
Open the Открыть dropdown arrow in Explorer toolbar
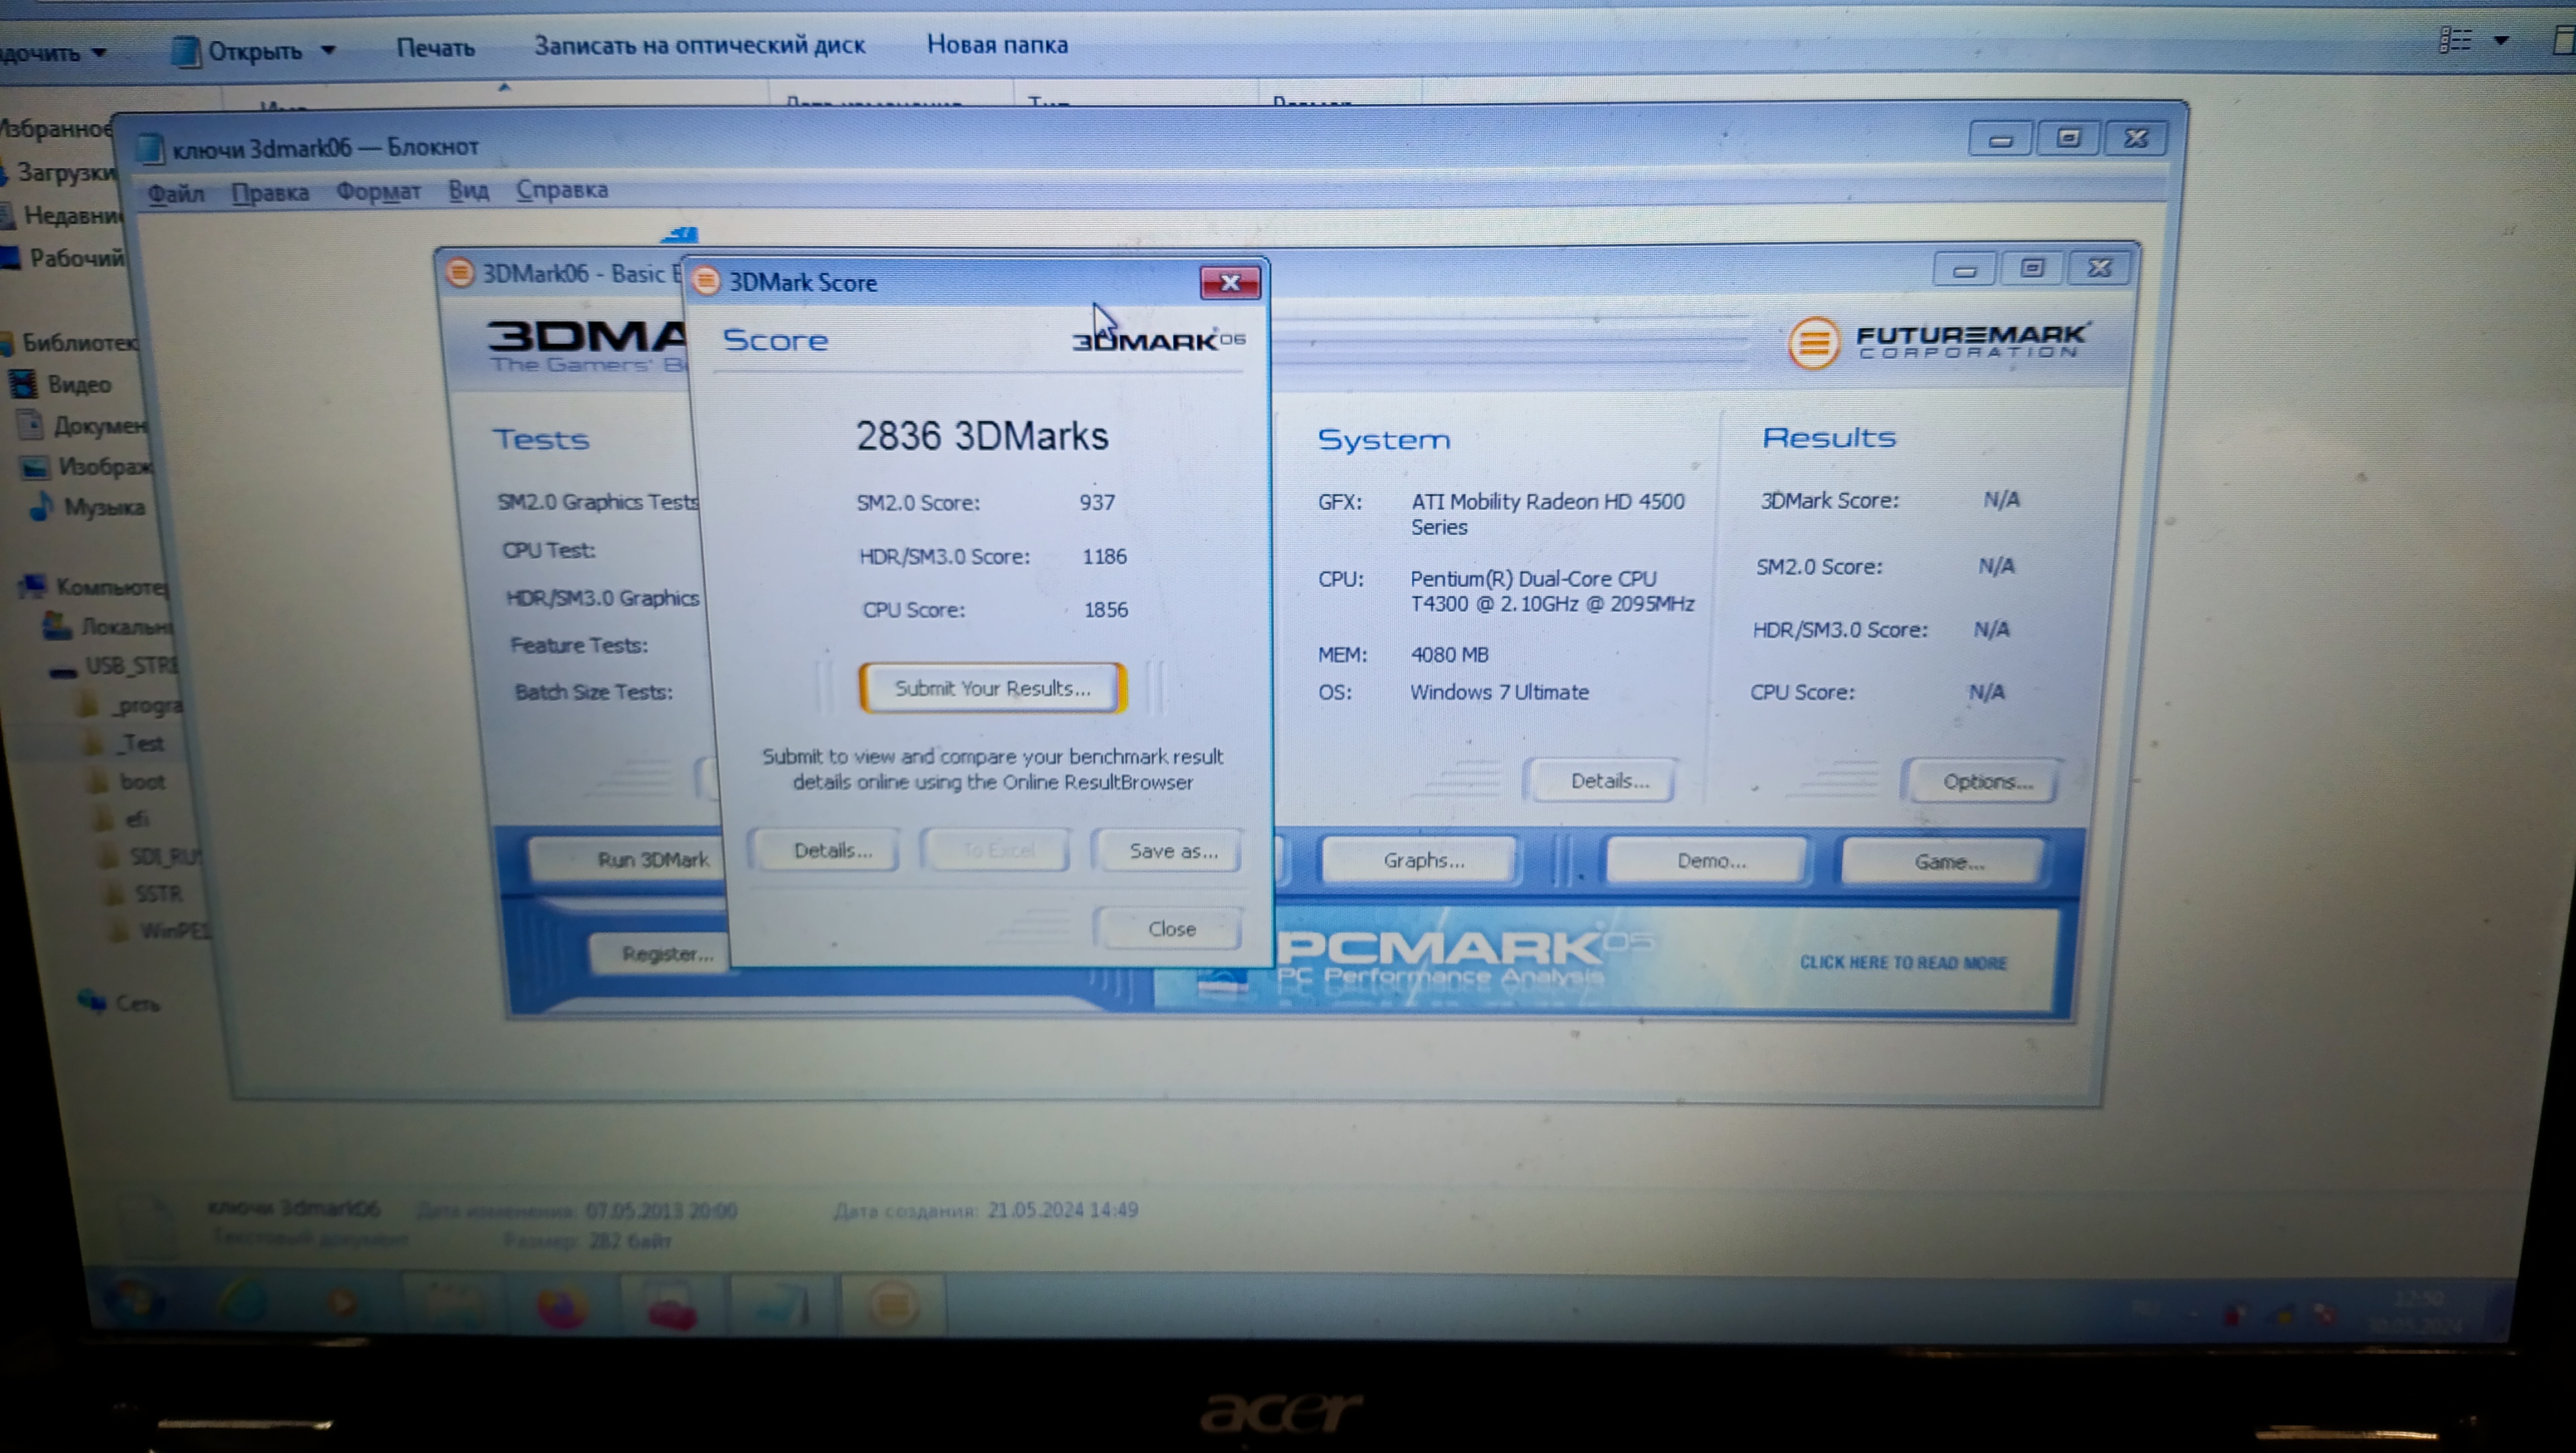click(x=328, y=49)
